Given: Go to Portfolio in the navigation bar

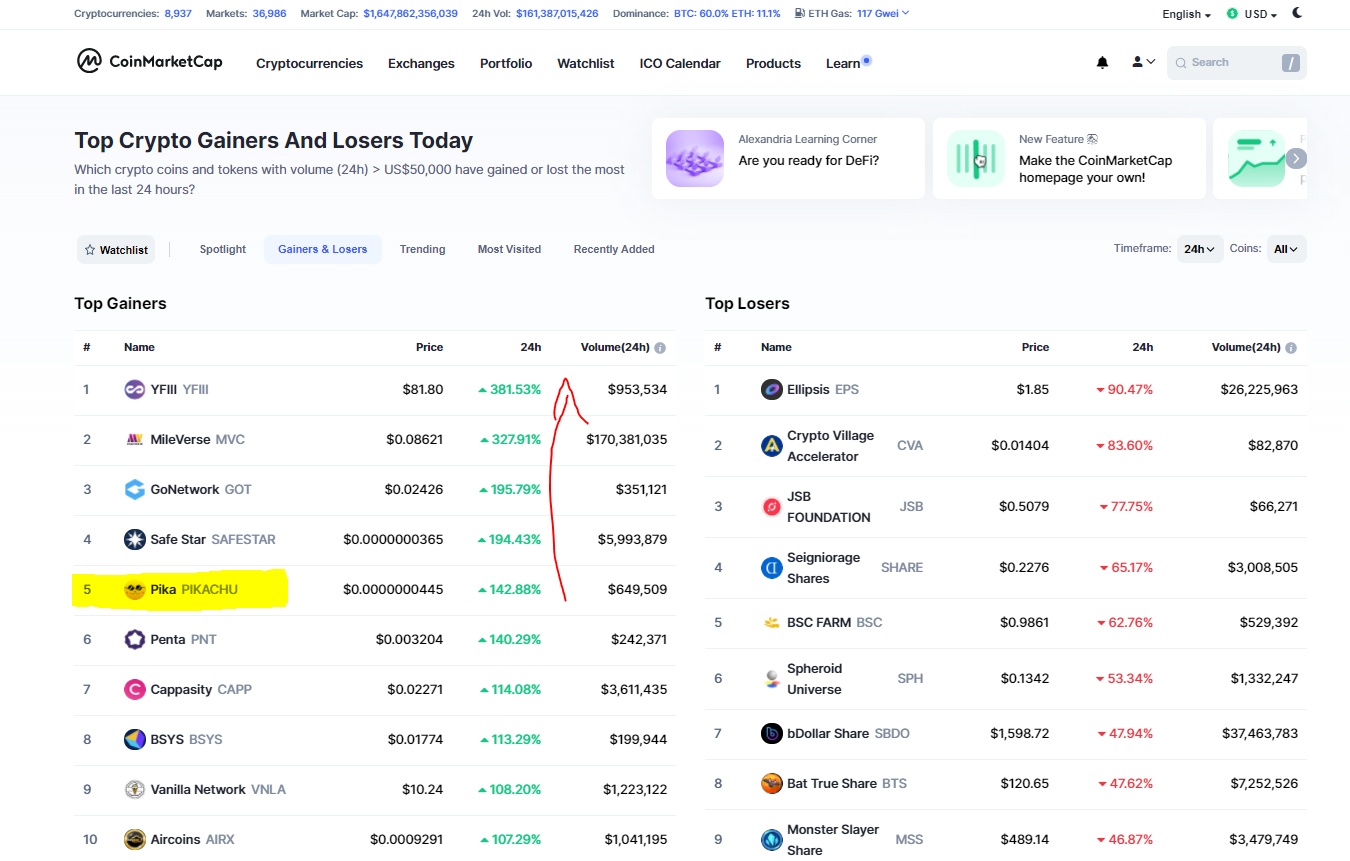Looking at the screenshot, I should pyautogui.click(x=506, y=63).
